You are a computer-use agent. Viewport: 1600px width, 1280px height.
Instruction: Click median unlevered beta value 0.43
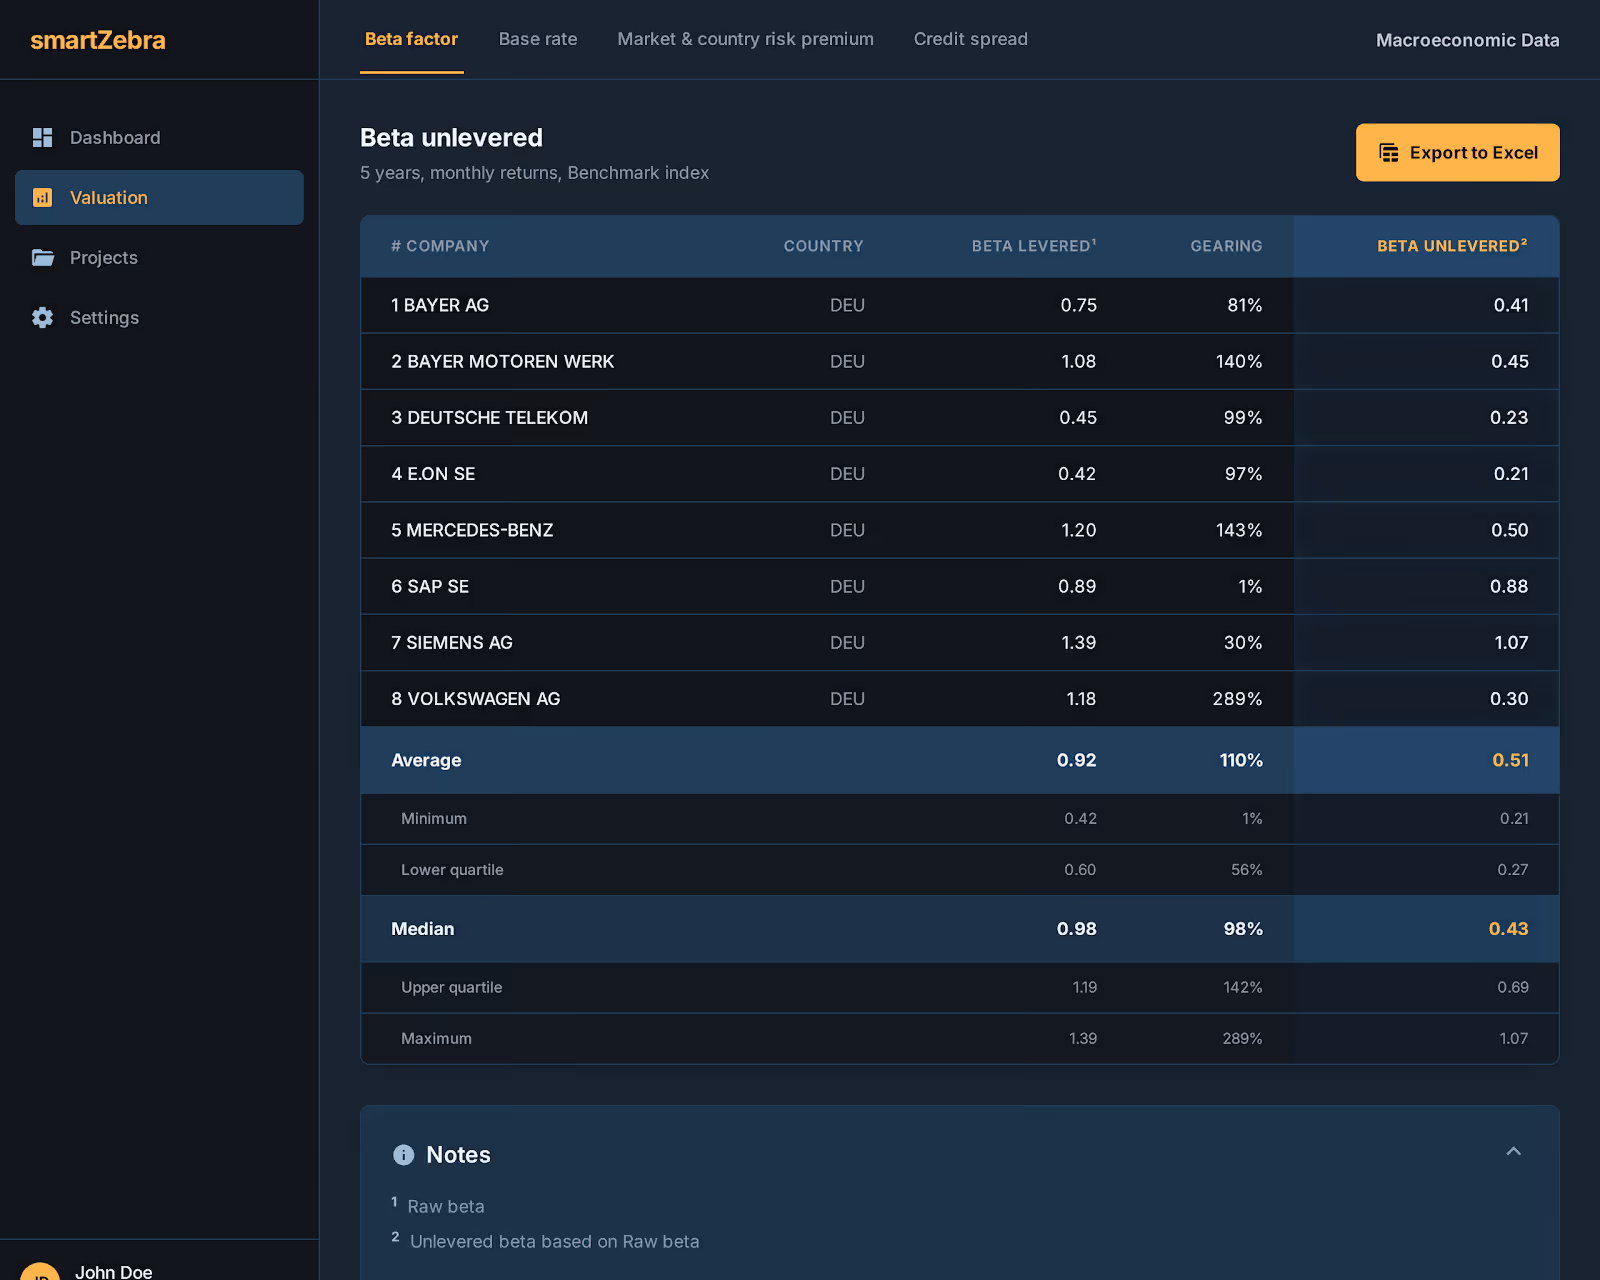(x=1508, y=929)
